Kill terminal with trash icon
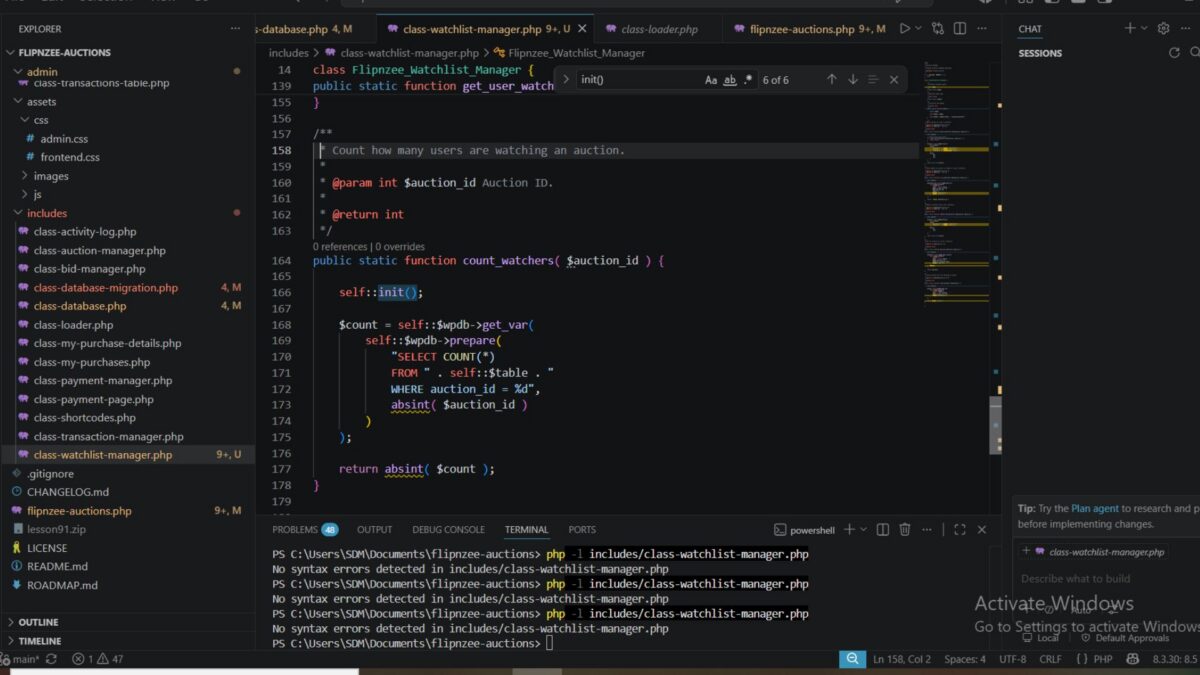The image size is (1200, 675). coord(905,530)
